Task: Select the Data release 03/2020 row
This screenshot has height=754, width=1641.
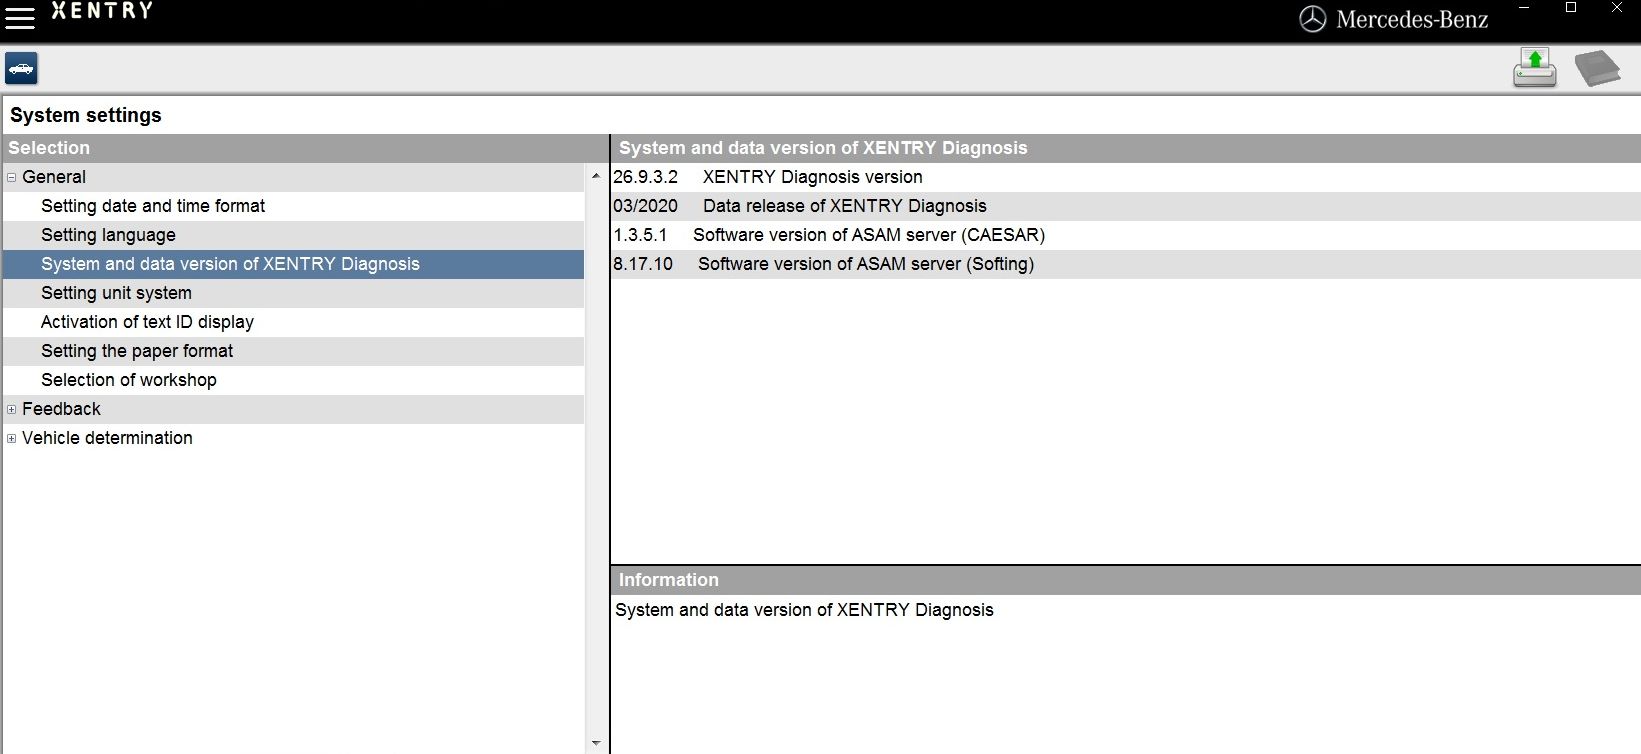Action: tap(844, 206)
